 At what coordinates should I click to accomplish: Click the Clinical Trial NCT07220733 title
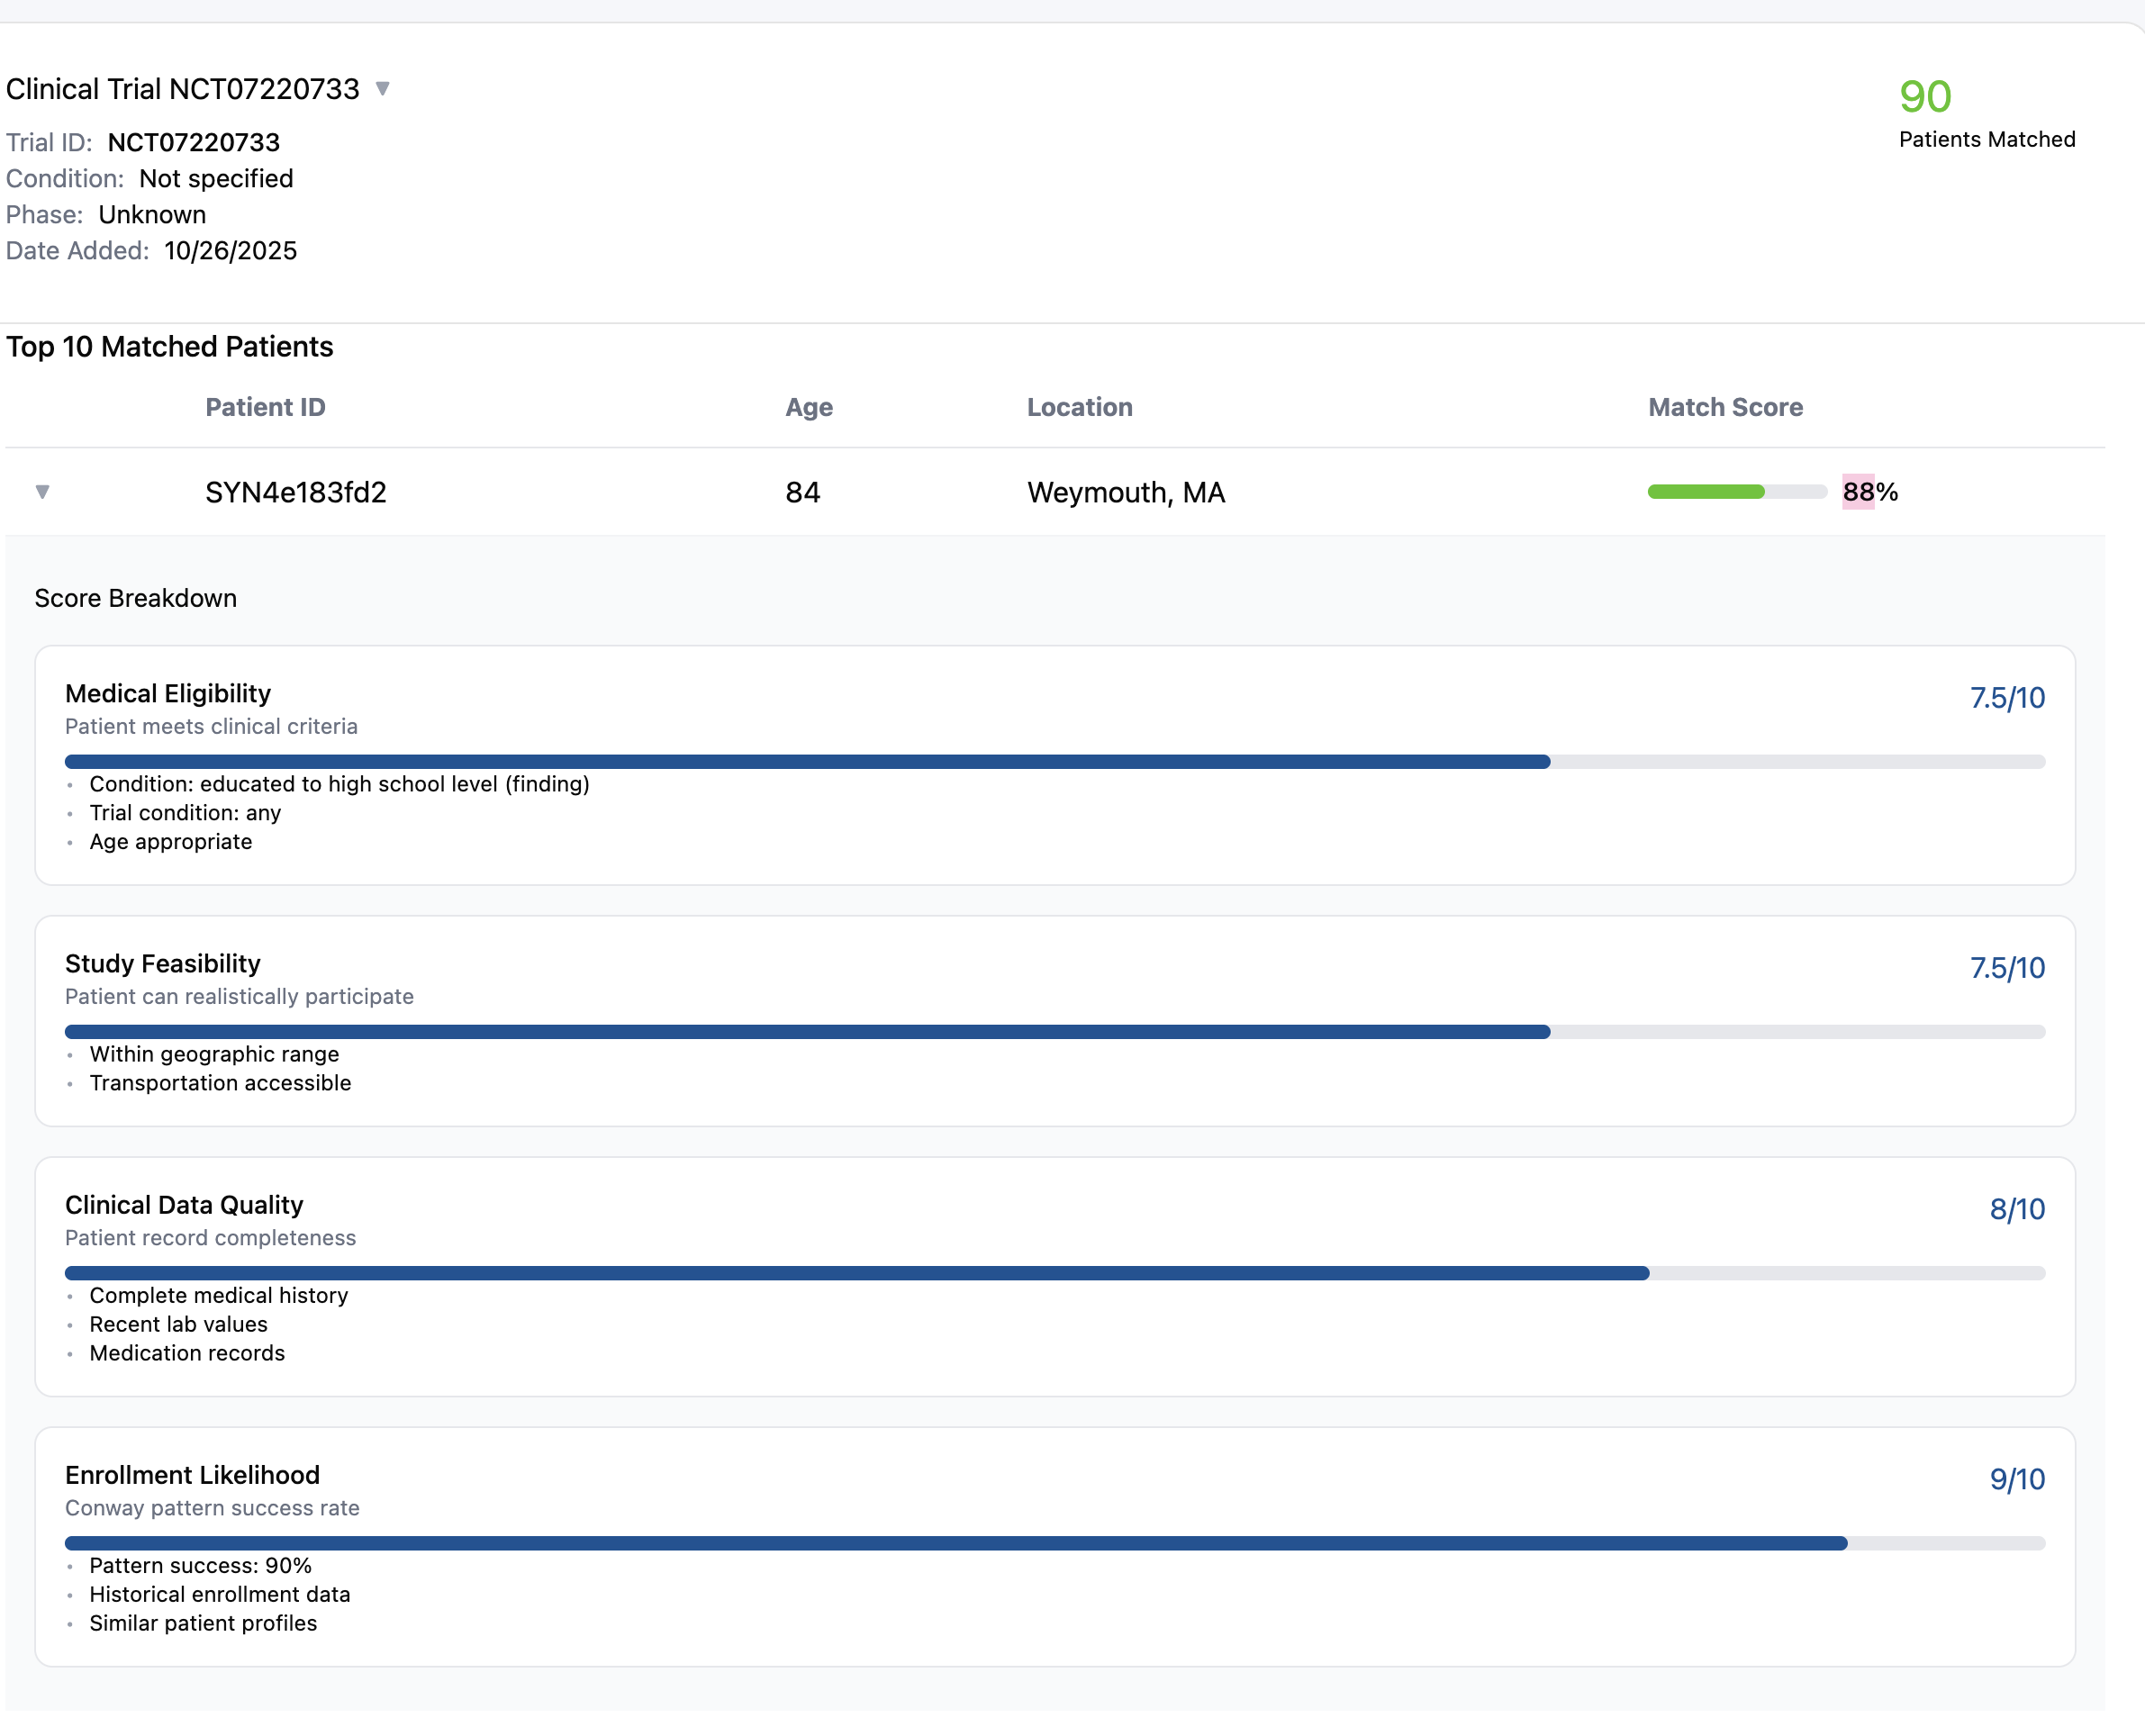[x=182, y=89]
